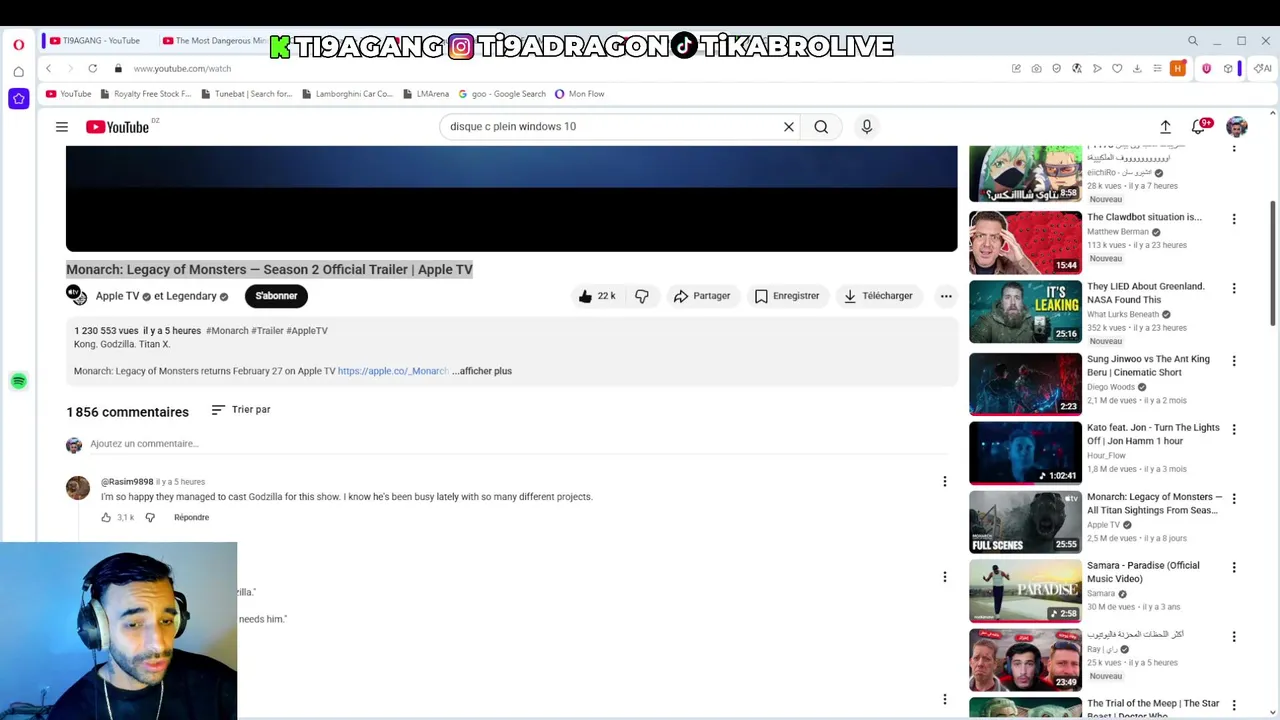Click the padlock site info icon

coord(118,68)
